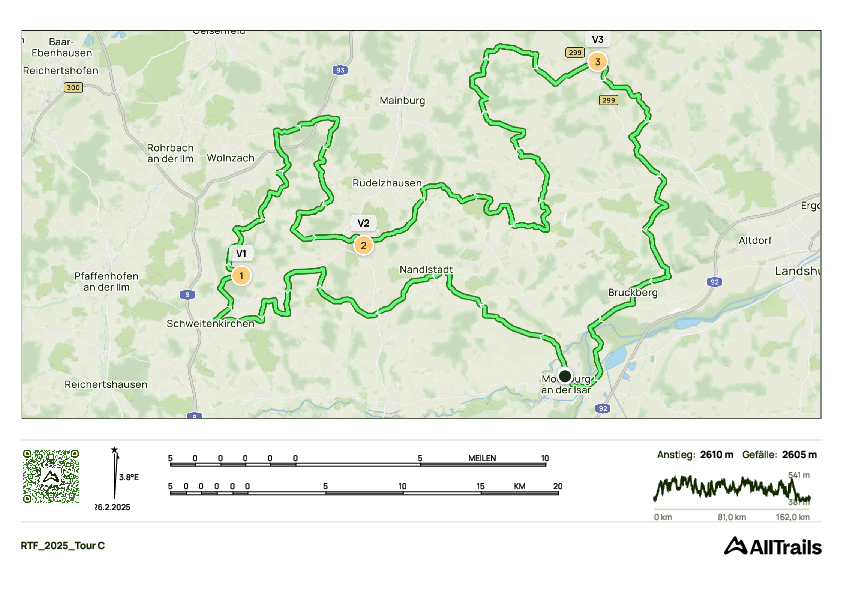Click the kilometer scale bar
The image size is (843, 596).
364,488
